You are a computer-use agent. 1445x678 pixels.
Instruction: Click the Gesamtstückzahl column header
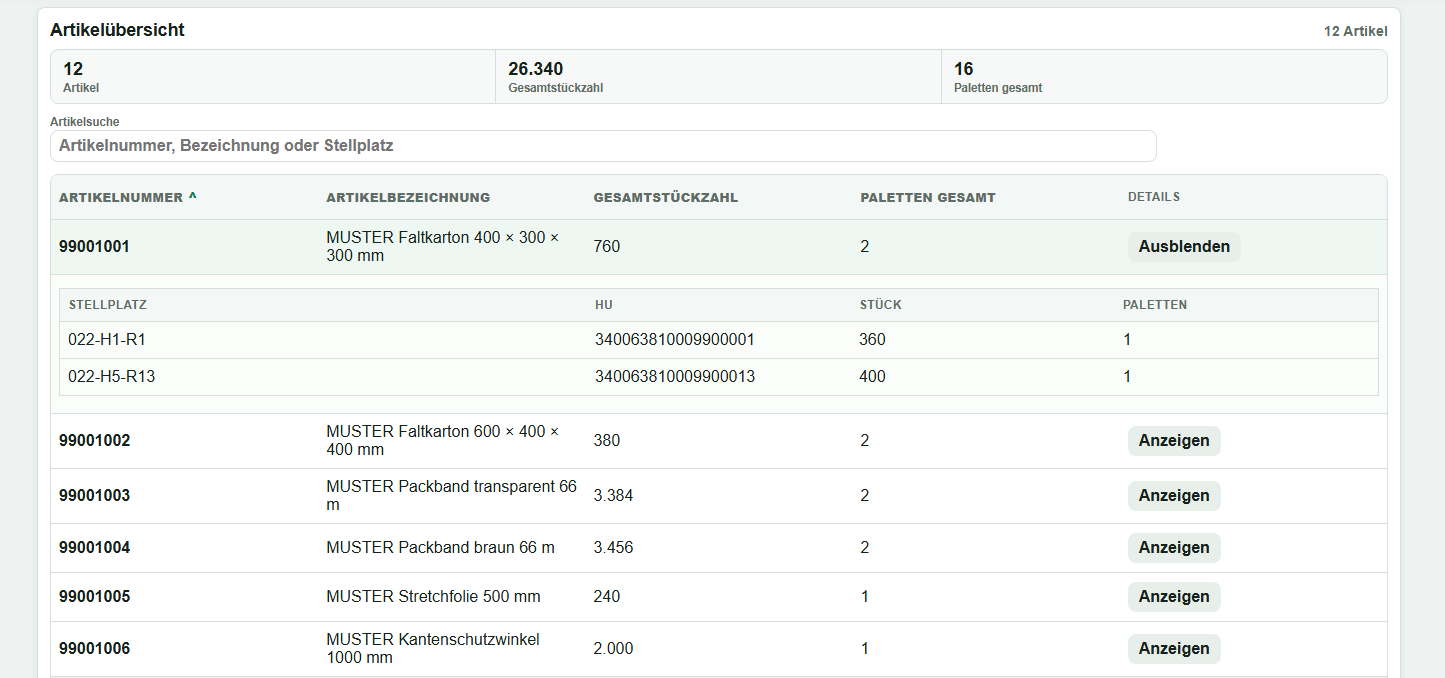click(665, 197)
